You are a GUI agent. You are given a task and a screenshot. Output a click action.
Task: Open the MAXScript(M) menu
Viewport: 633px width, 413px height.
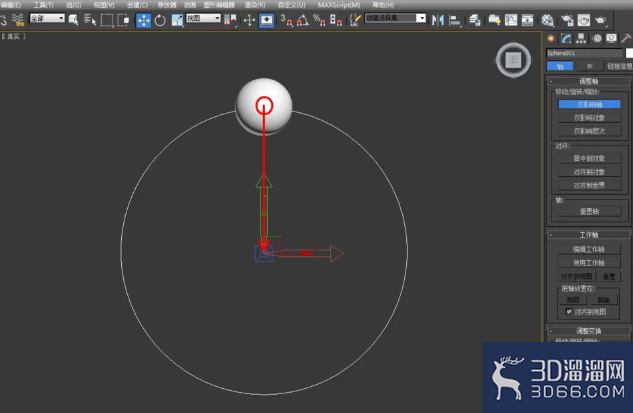coord(339,5)
